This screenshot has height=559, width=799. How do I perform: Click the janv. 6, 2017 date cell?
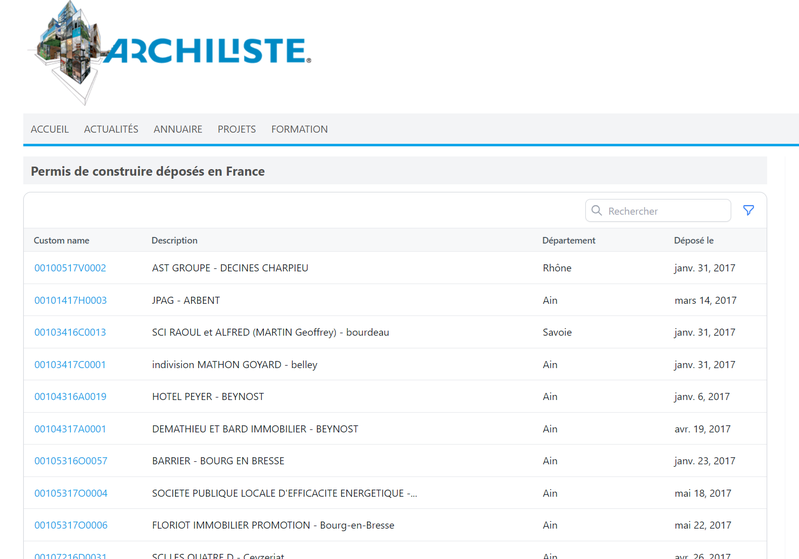click(x=702, y=396)
